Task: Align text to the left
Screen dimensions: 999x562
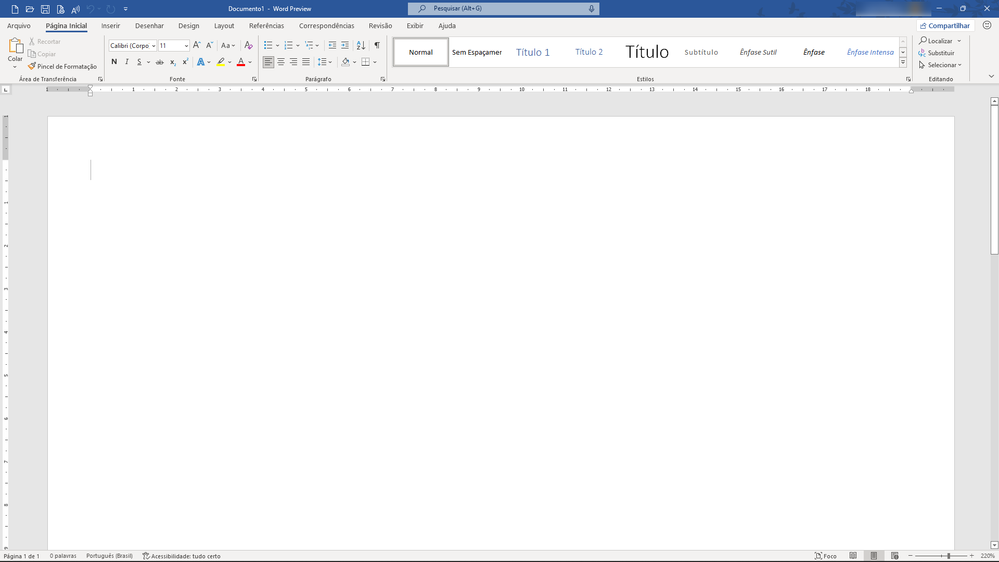Action: point(268,62)
